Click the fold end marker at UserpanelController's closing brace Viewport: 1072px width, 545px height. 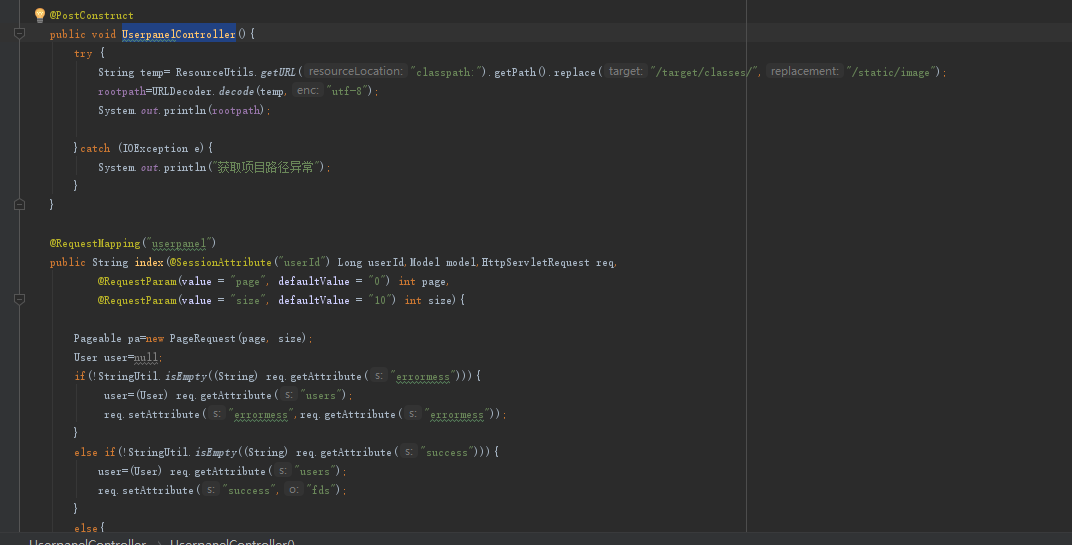tap(19, 204)
